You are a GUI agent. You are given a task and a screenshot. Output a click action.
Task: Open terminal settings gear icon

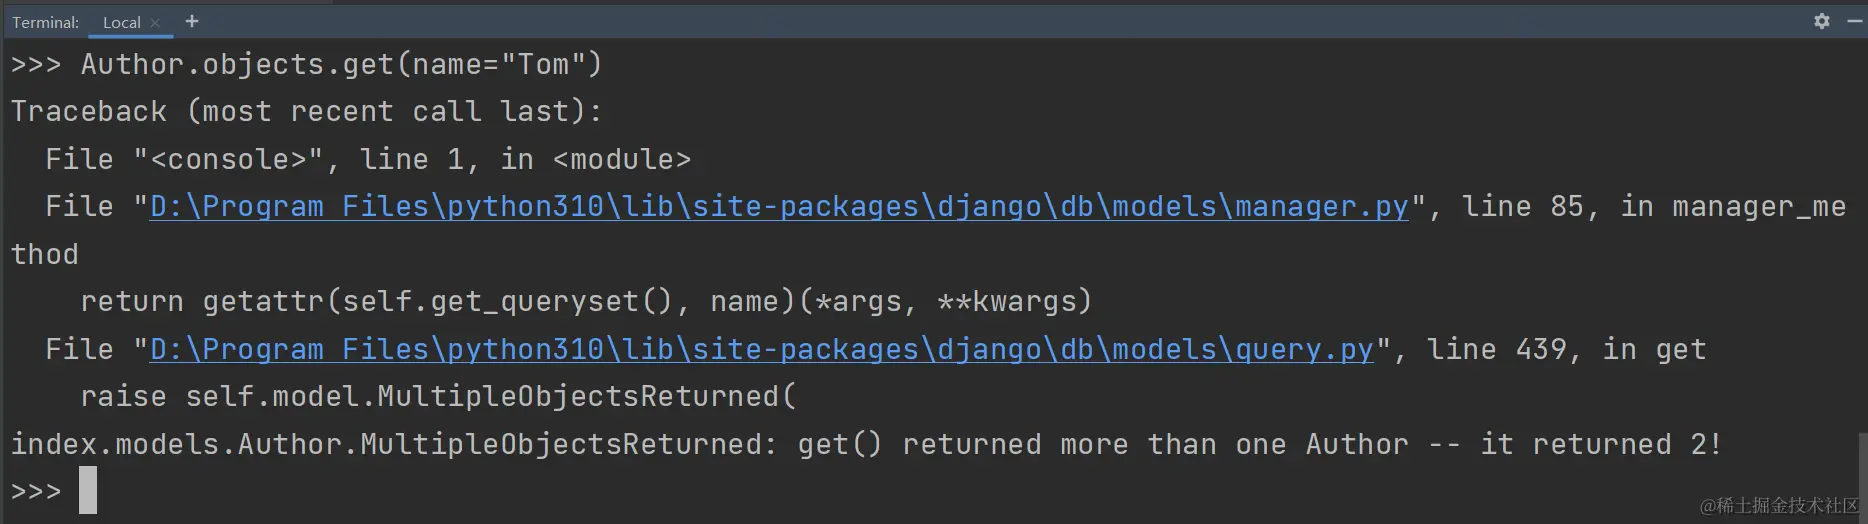pyautogui.click(x=1822, y=21)
